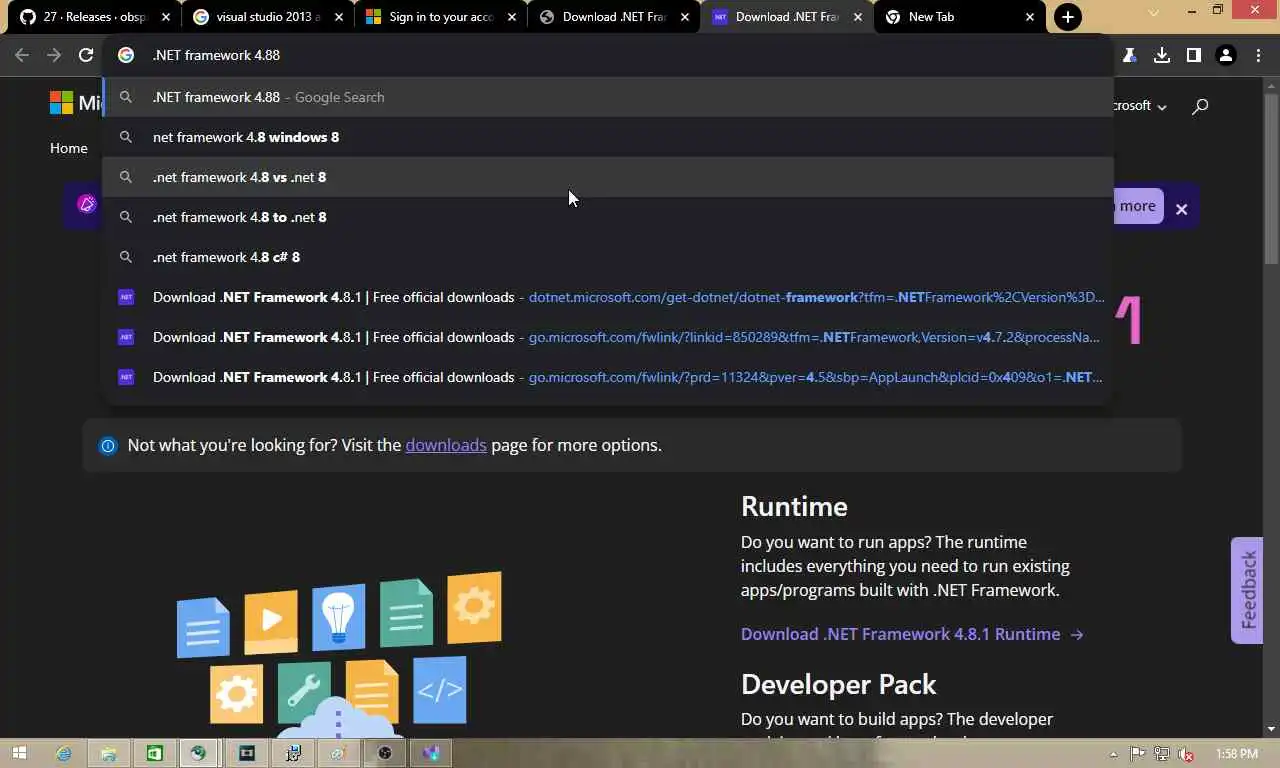
Task: Click the vertical page scrollbar thumb
Action: pyautogui.click(x=1271, y=178)
